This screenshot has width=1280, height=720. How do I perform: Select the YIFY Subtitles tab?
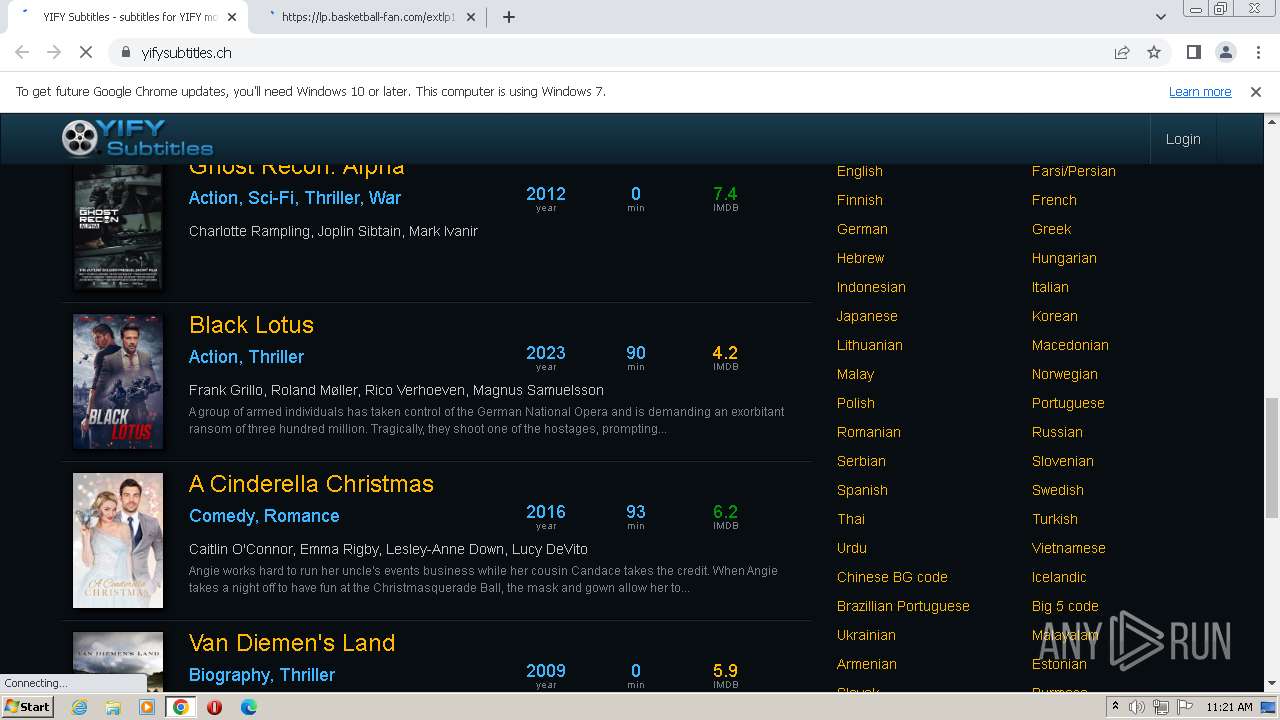pos(128,17)
